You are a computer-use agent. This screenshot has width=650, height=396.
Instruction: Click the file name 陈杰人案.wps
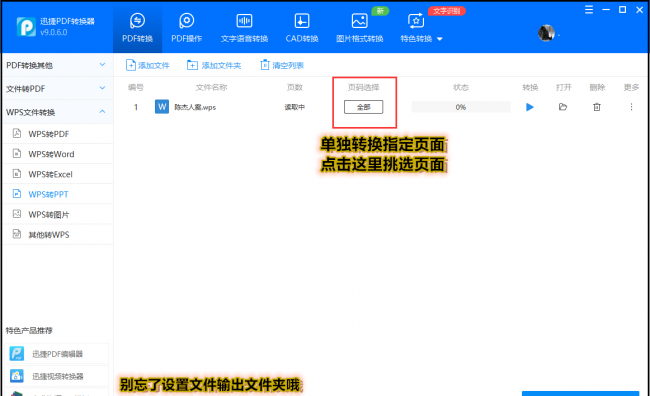click(195, 107)
